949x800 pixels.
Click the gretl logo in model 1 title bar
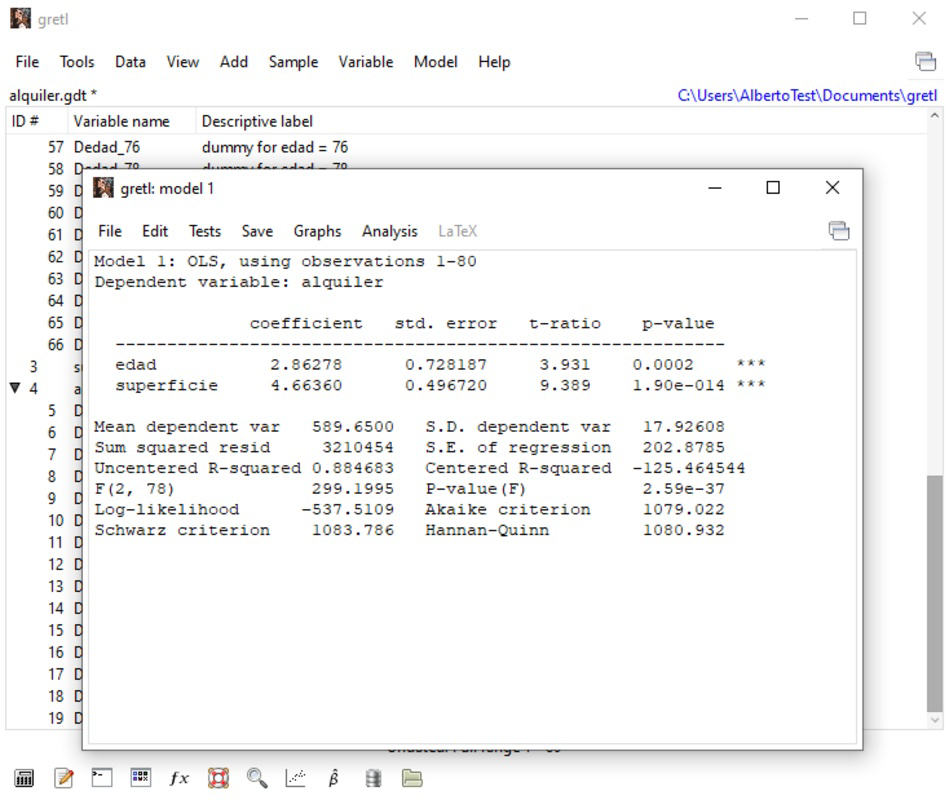coord(103,188)
